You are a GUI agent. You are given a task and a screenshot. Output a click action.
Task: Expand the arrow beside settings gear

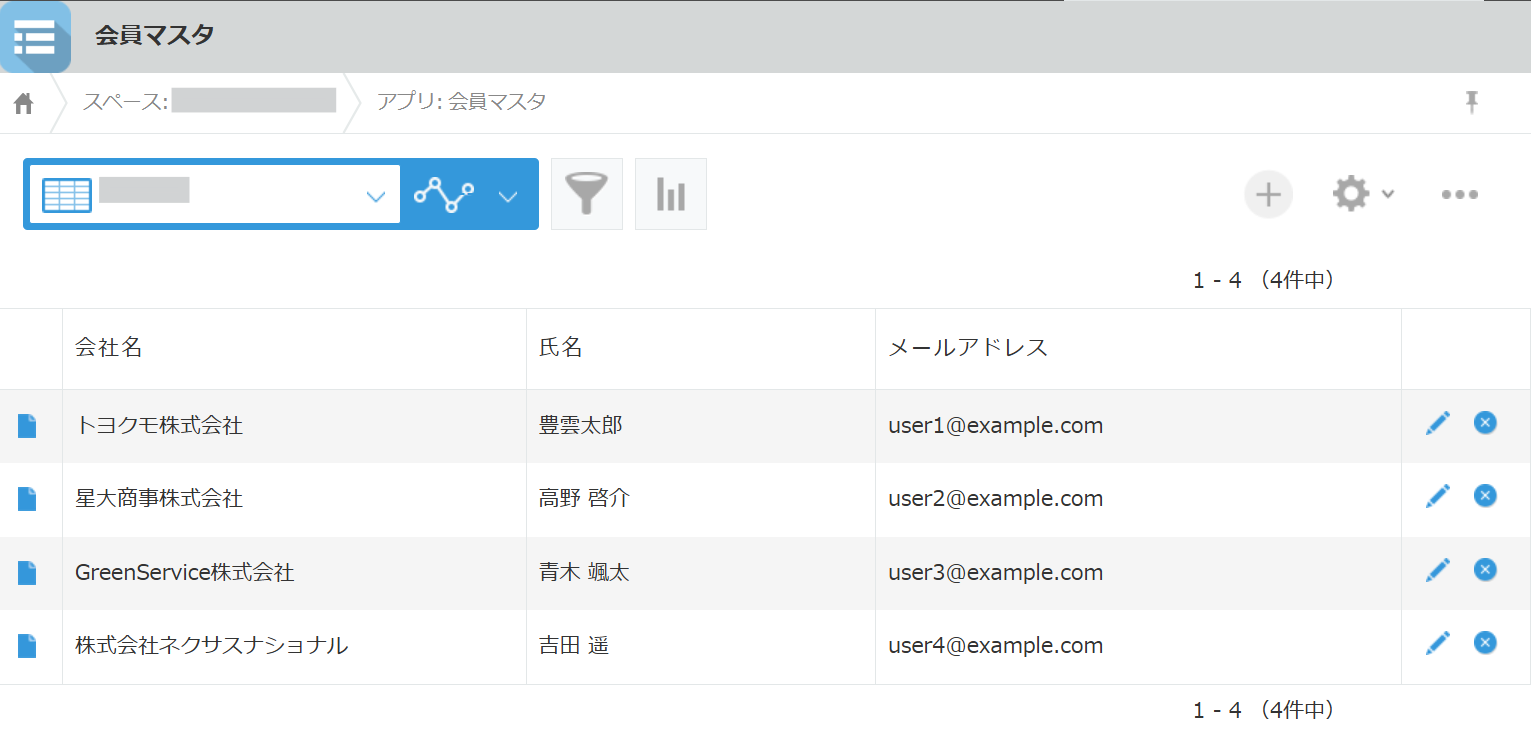(x=1388, y=195)
